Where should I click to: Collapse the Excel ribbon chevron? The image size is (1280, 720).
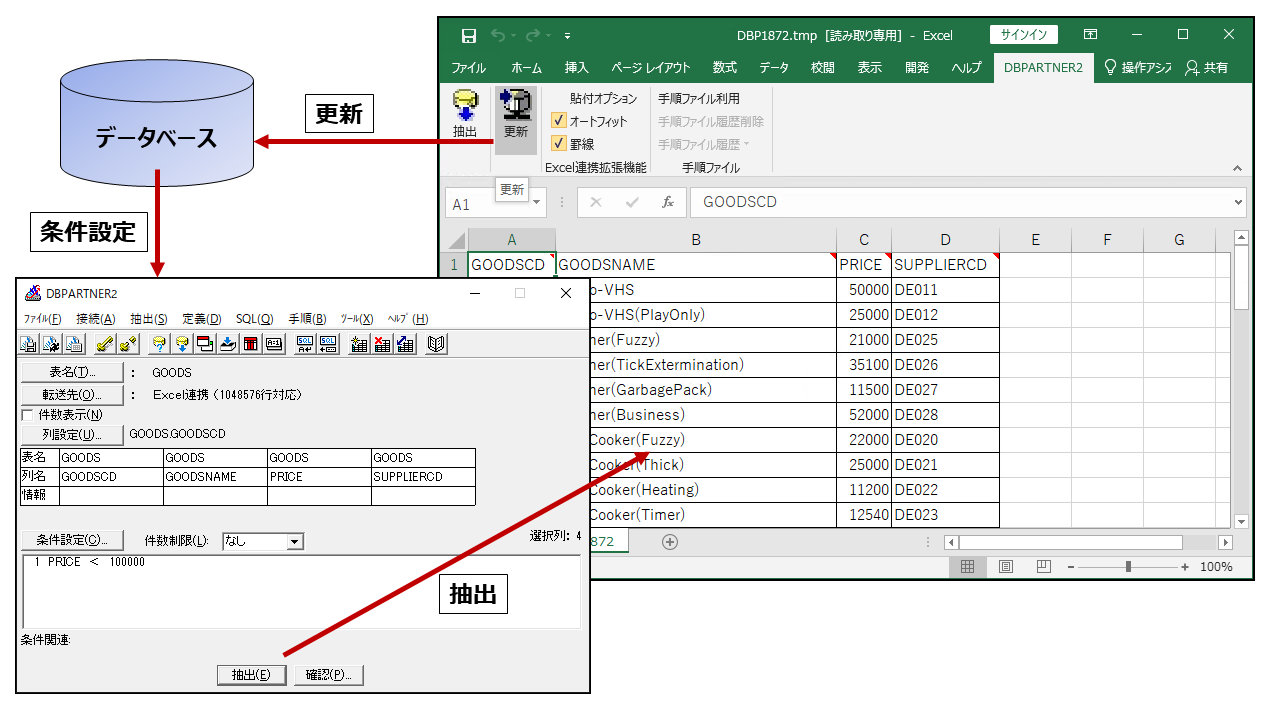coord(1237,168)
